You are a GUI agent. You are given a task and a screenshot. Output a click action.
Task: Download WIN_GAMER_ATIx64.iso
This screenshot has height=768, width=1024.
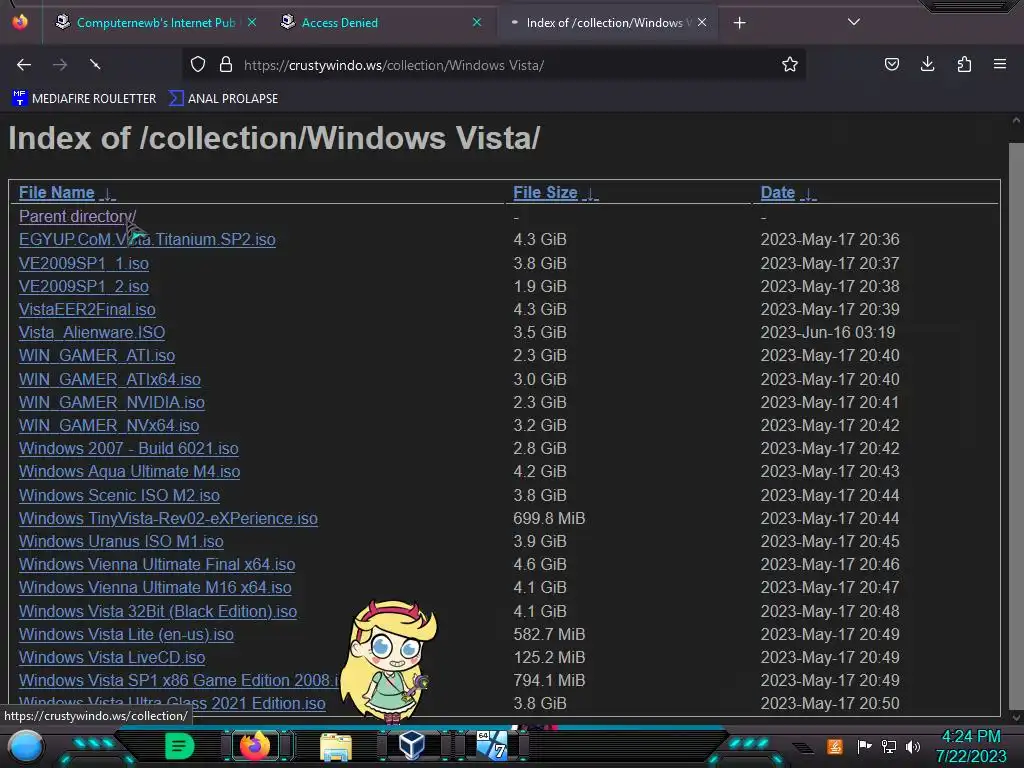(x=110, y=379)
